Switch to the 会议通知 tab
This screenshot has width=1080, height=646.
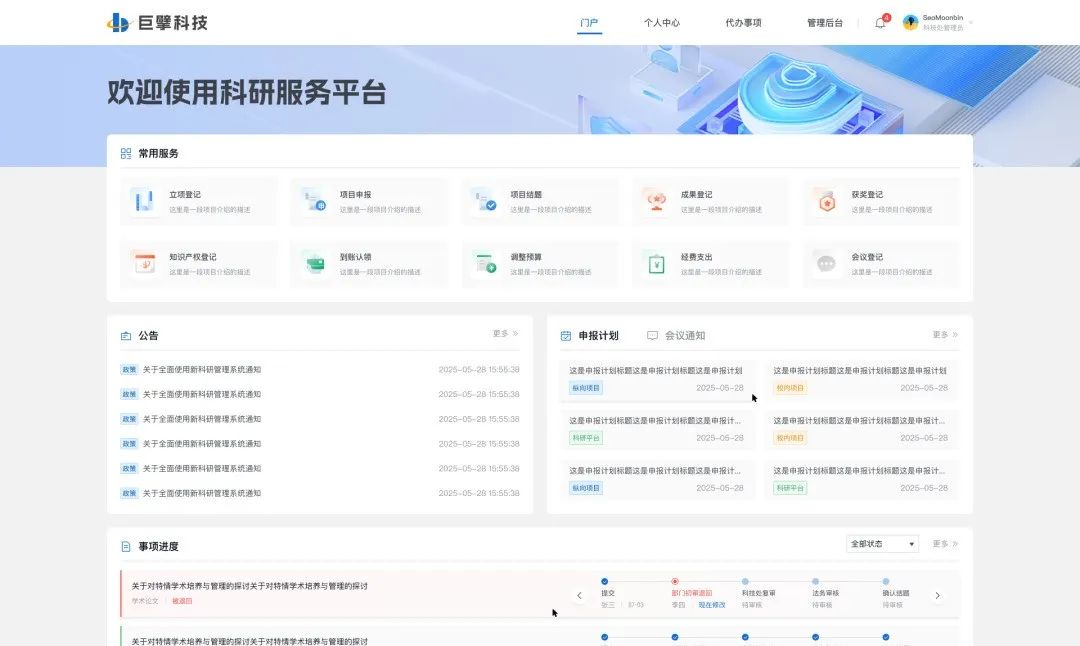684,336
